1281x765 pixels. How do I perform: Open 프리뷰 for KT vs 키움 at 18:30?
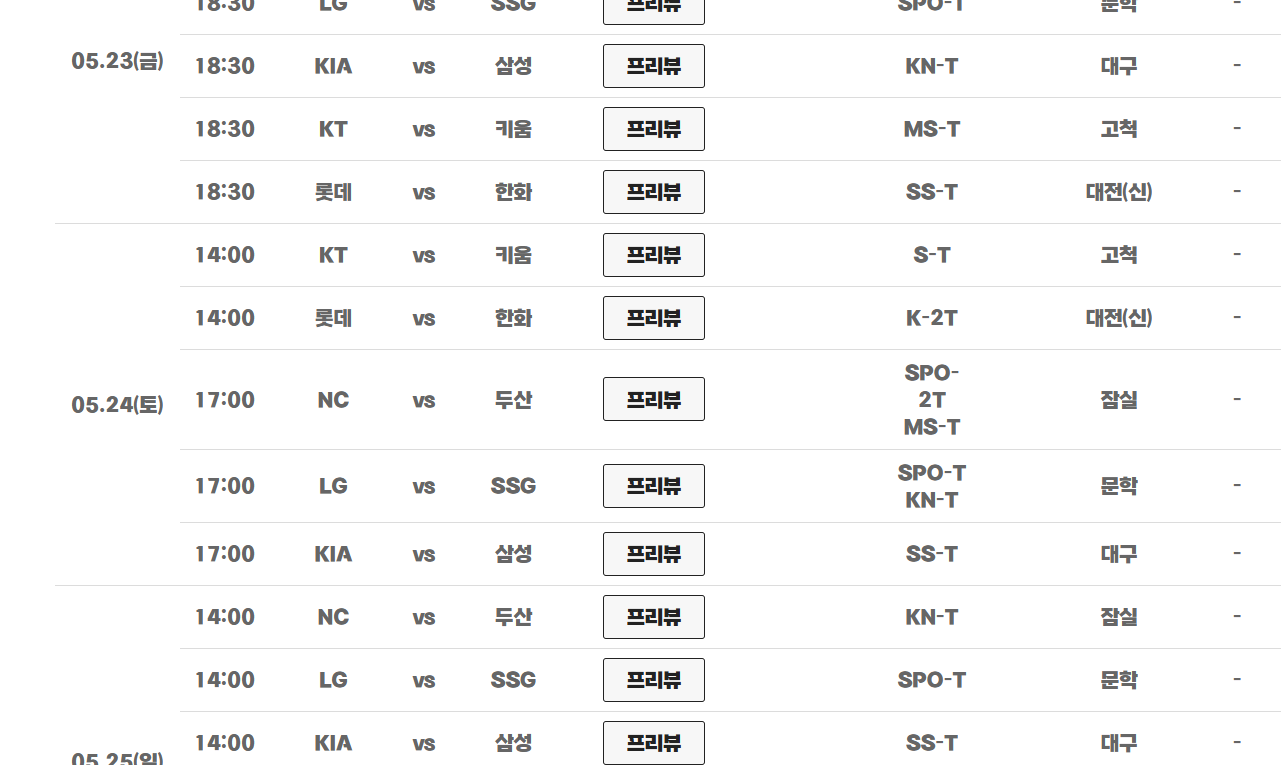[x=654, y=129]
